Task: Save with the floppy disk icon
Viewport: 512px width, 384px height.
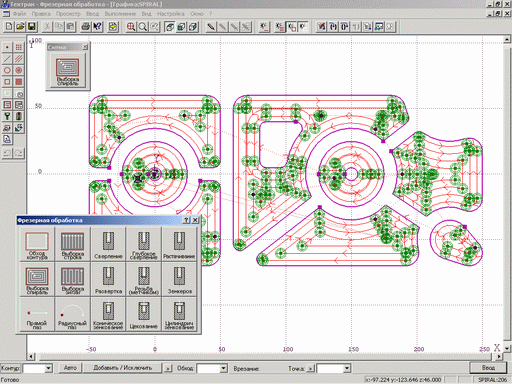Action: tap(32, 27)
